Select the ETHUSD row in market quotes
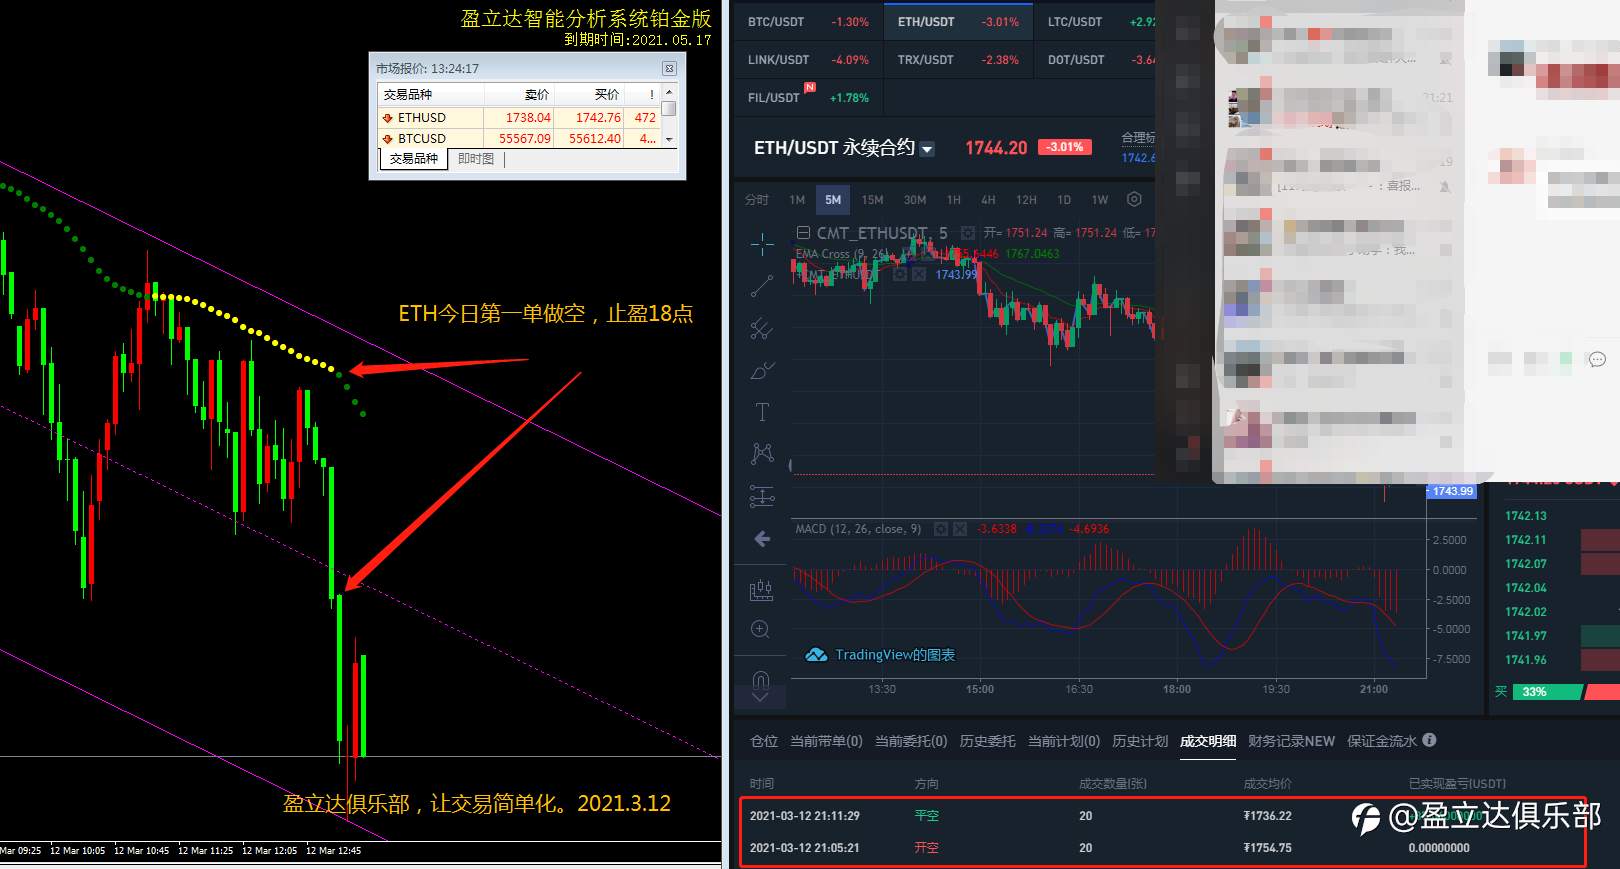This screenshot has height=869, width=1620. coord(519,118)
